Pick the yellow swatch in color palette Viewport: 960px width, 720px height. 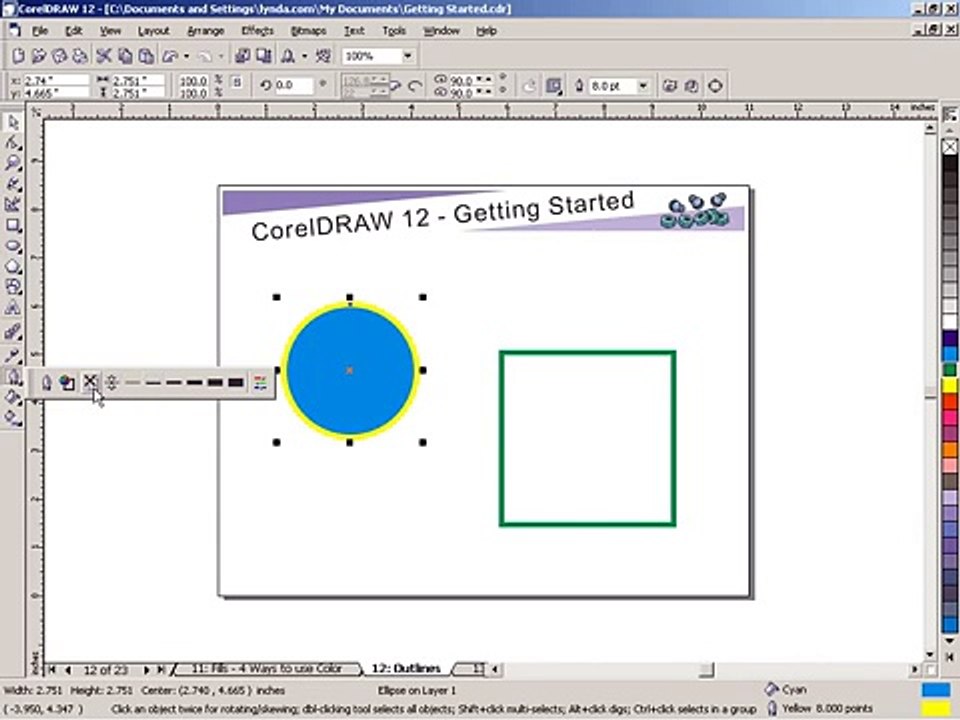click(x=950, y=386)
